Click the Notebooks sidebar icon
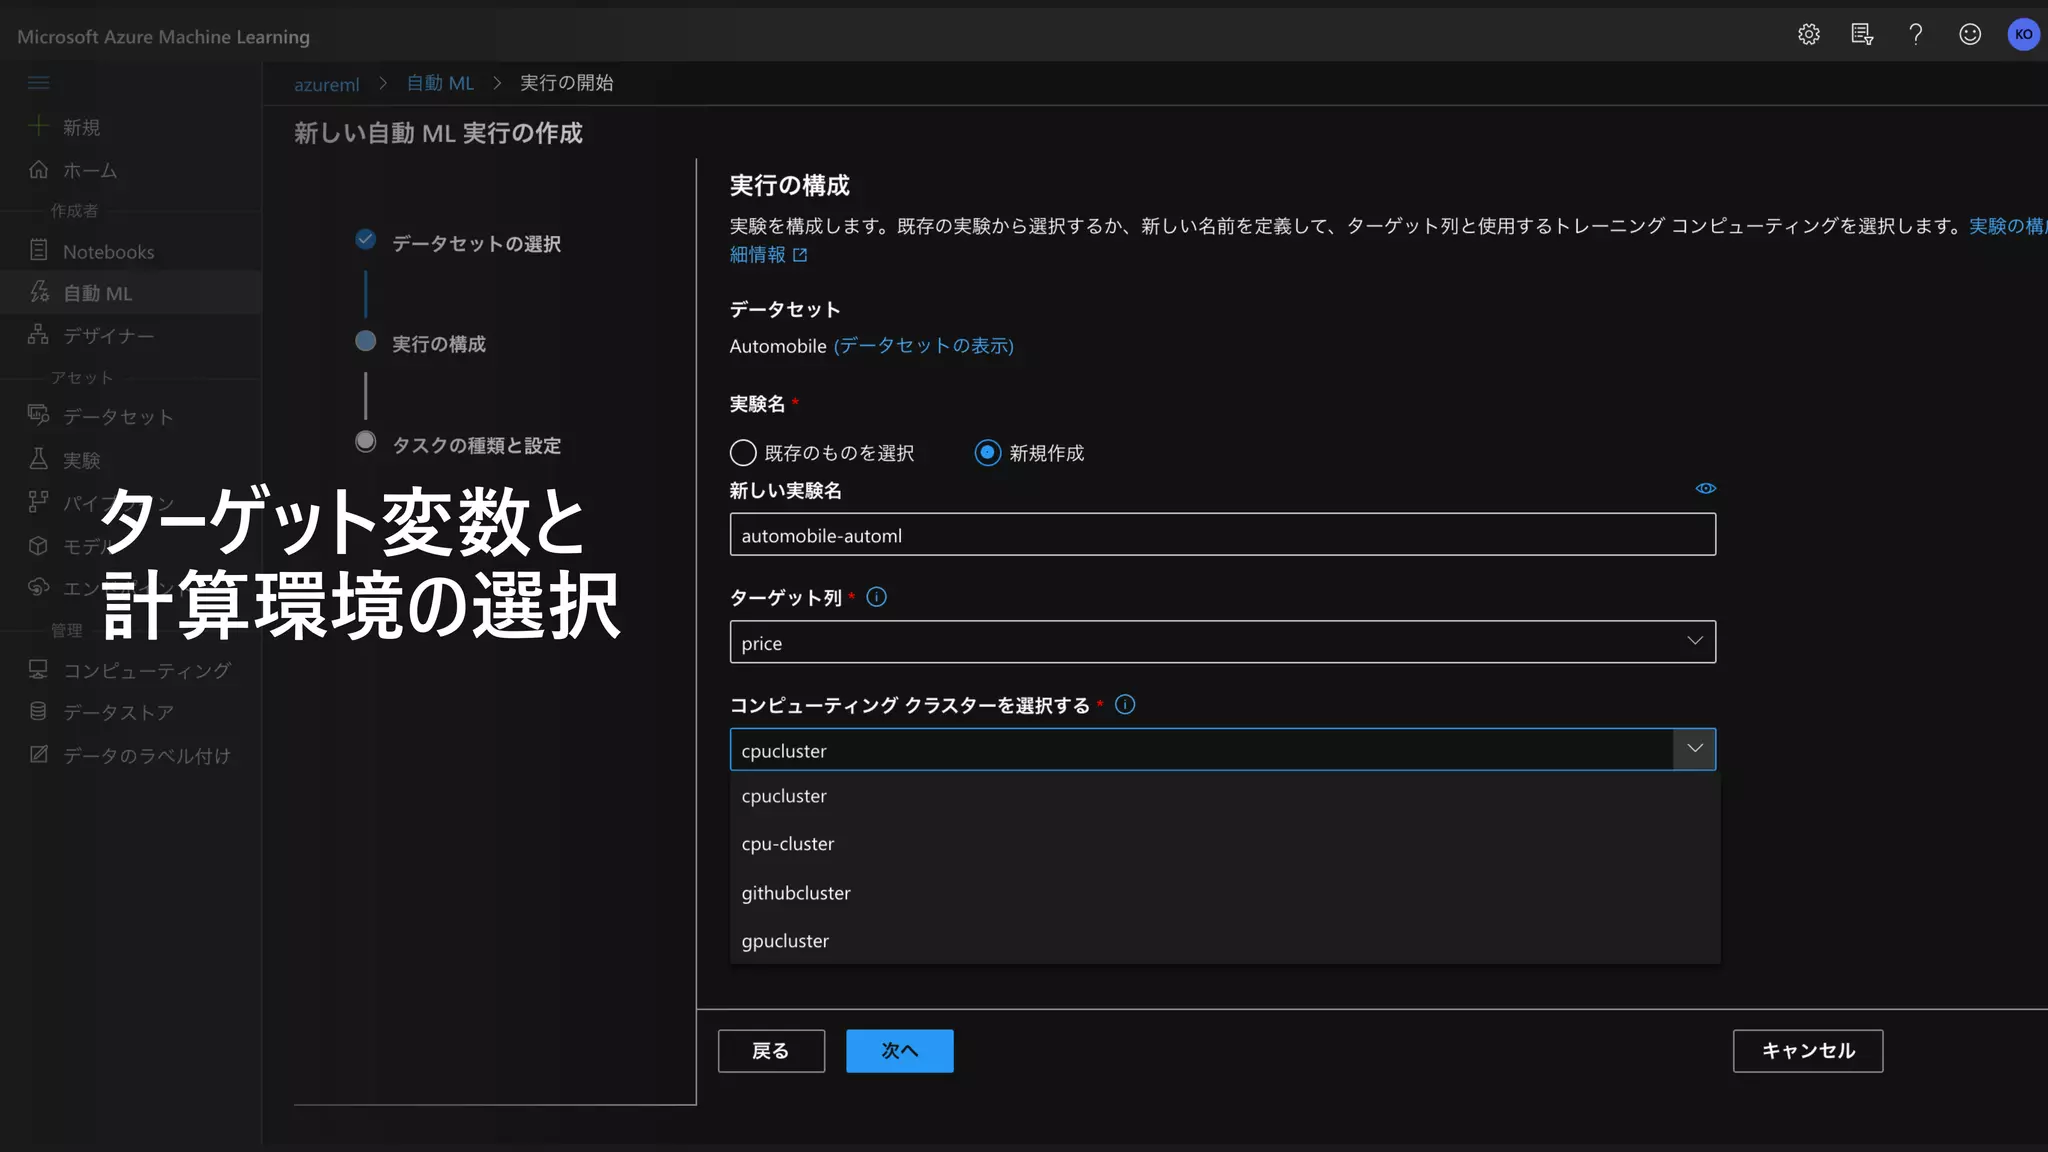Image resolution: width=2048 pixels, height=1152 pixels. click(38, 250)
